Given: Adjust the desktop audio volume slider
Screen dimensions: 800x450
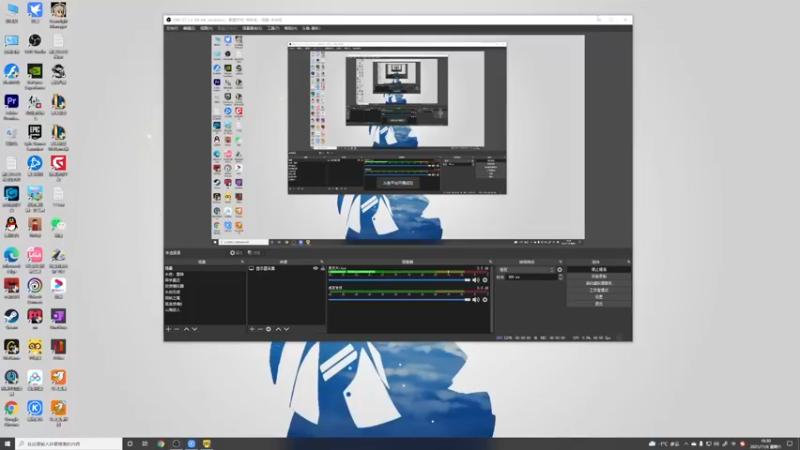Looking at the screenshot, I should click(x=399, y=299).
